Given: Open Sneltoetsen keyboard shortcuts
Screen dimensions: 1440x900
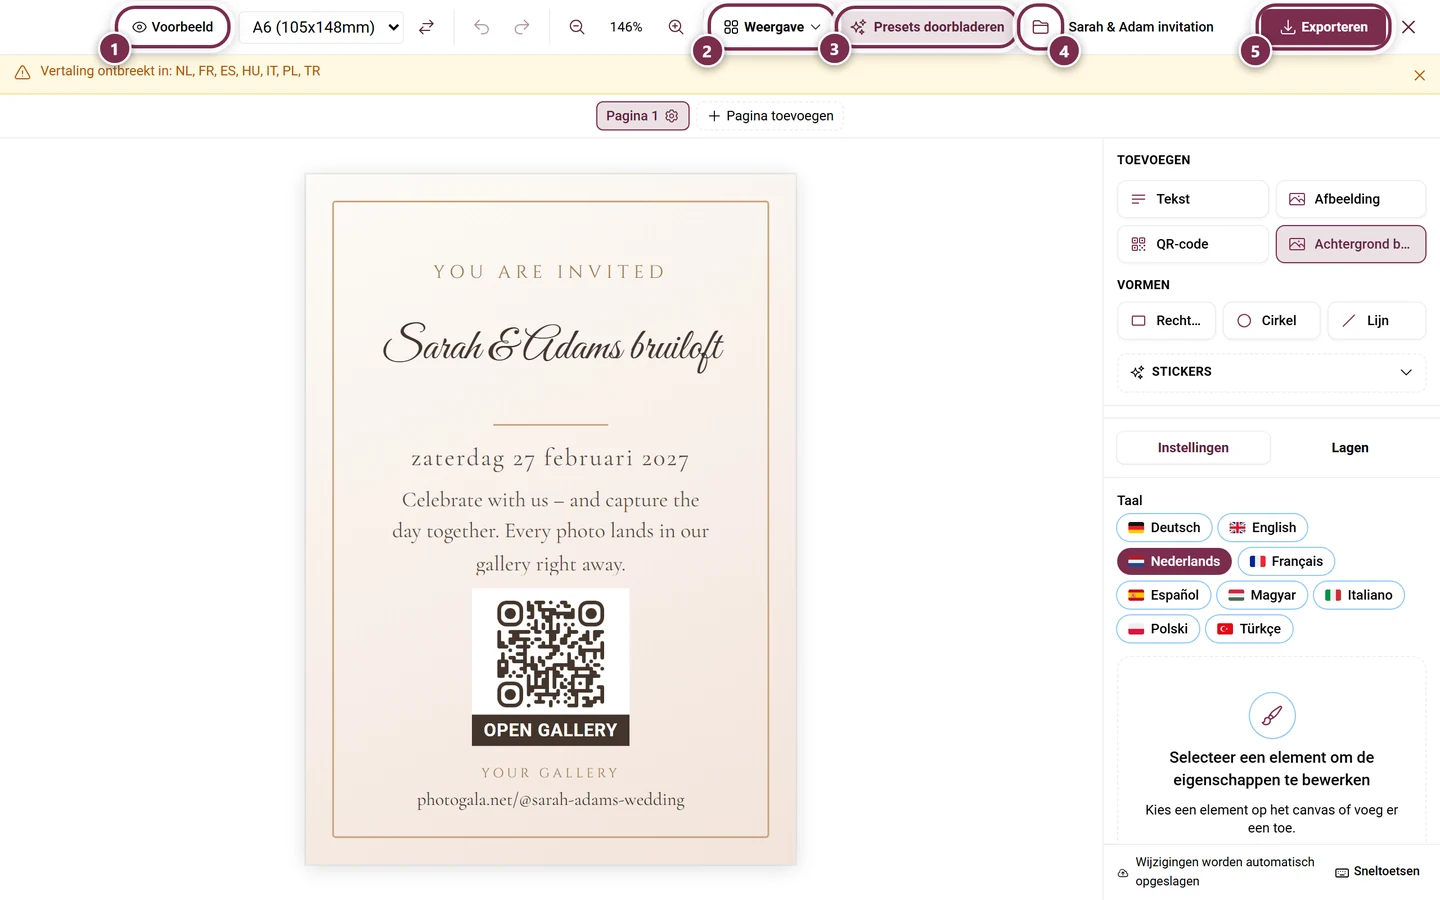Looking at the screenshot, I should 1377,872.
